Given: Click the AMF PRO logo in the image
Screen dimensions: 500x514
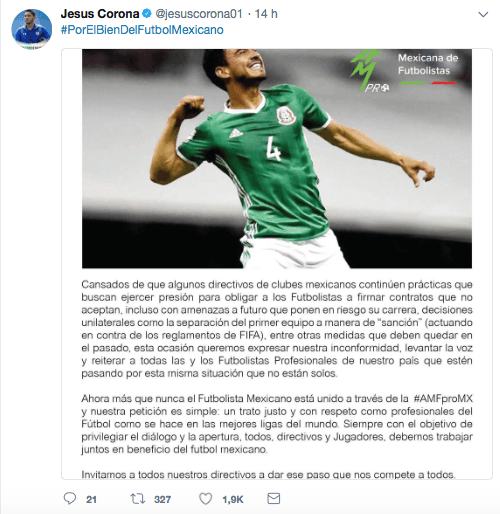Looking at the screenshot, I should point(369,71).
